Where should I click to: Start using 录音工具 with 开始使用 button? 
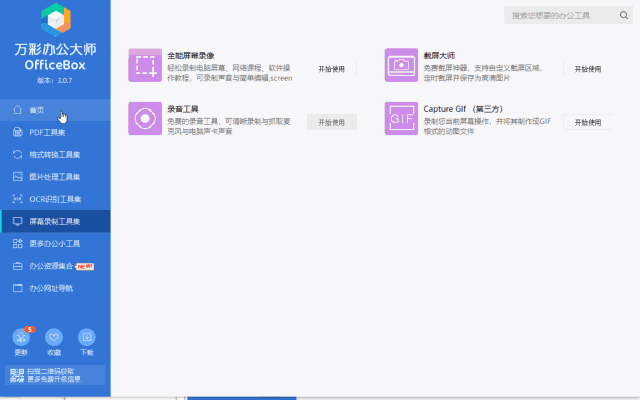(332, 122)
